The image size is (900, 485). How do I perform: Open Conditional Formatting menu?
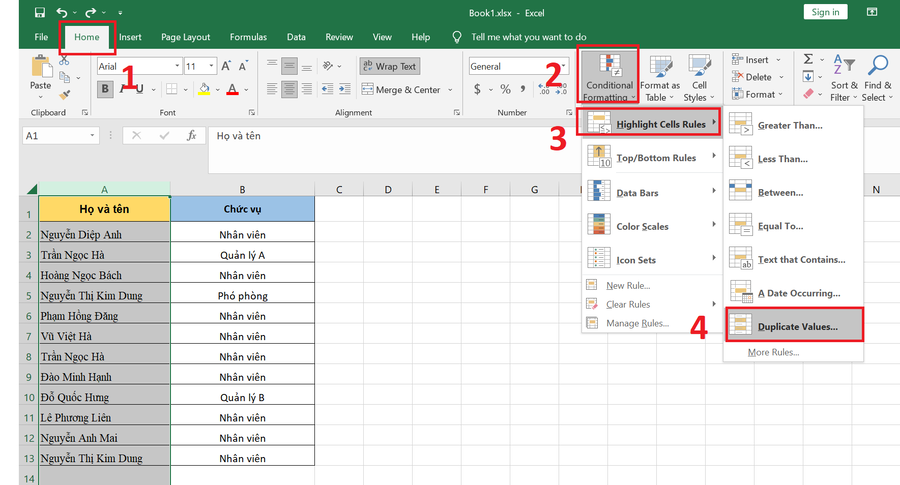coord(608,77)
